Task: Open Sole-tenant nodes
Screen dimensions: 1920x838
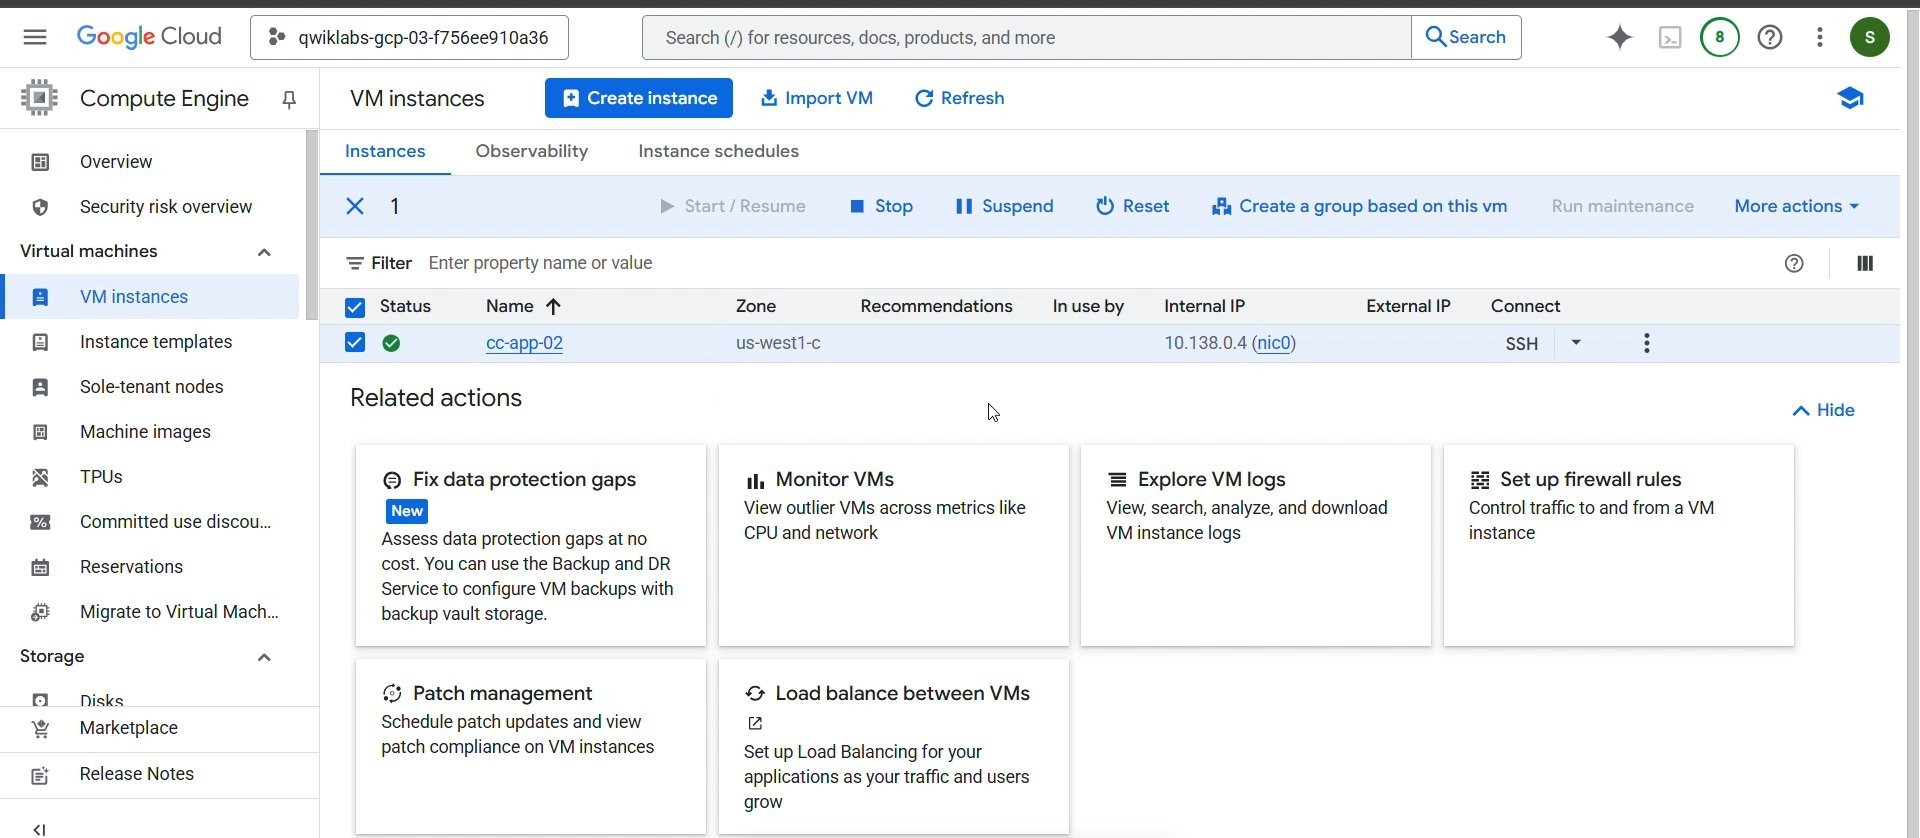Action: coord(150,387)
